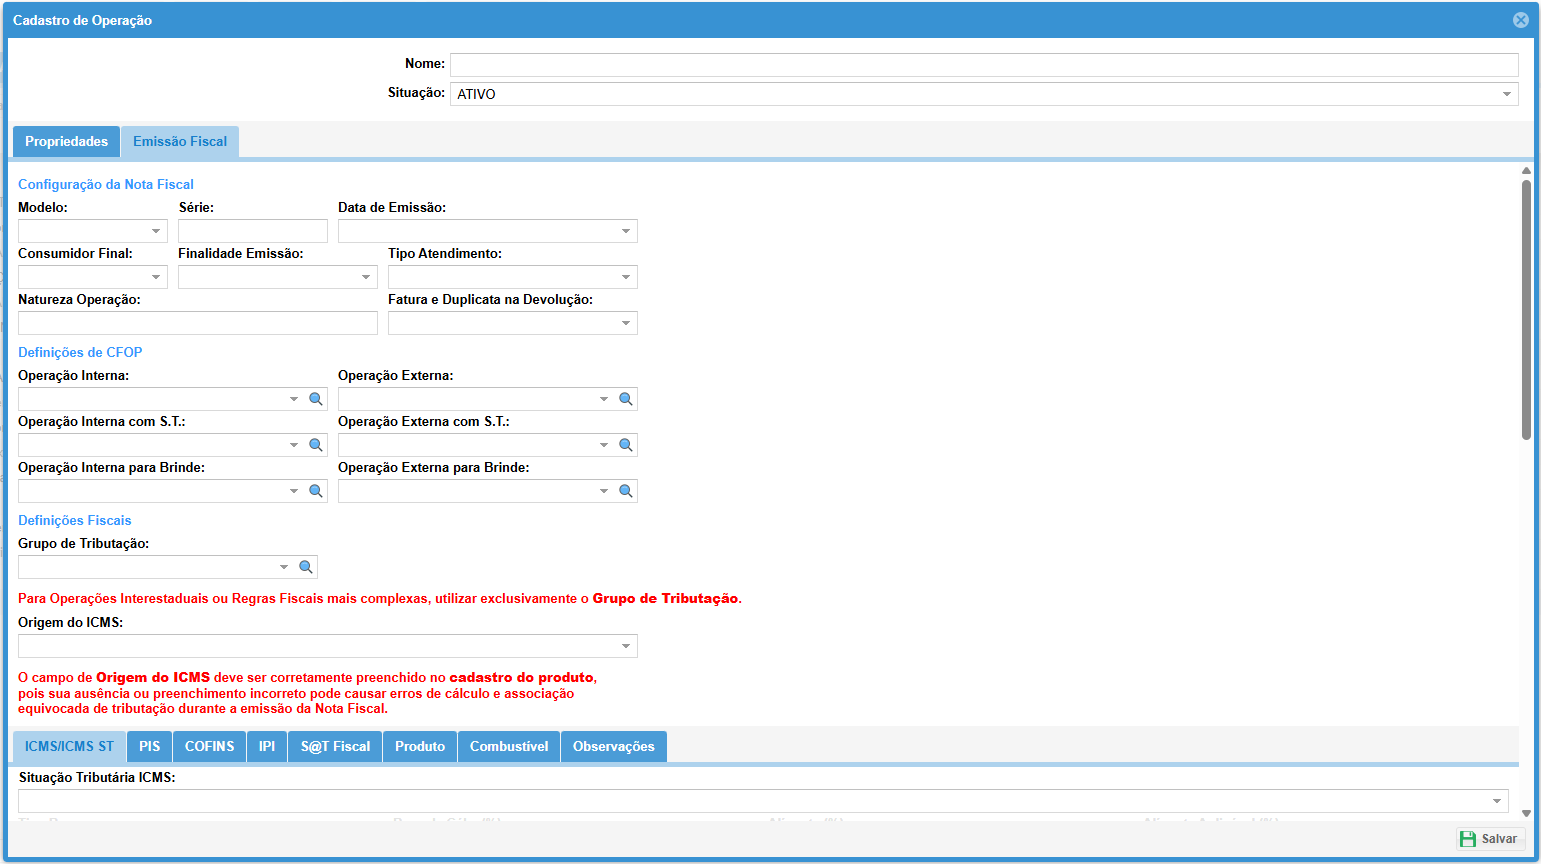Screen dimensions: 1541x864
Task: Open the COFINS tab
Action: 209,747
